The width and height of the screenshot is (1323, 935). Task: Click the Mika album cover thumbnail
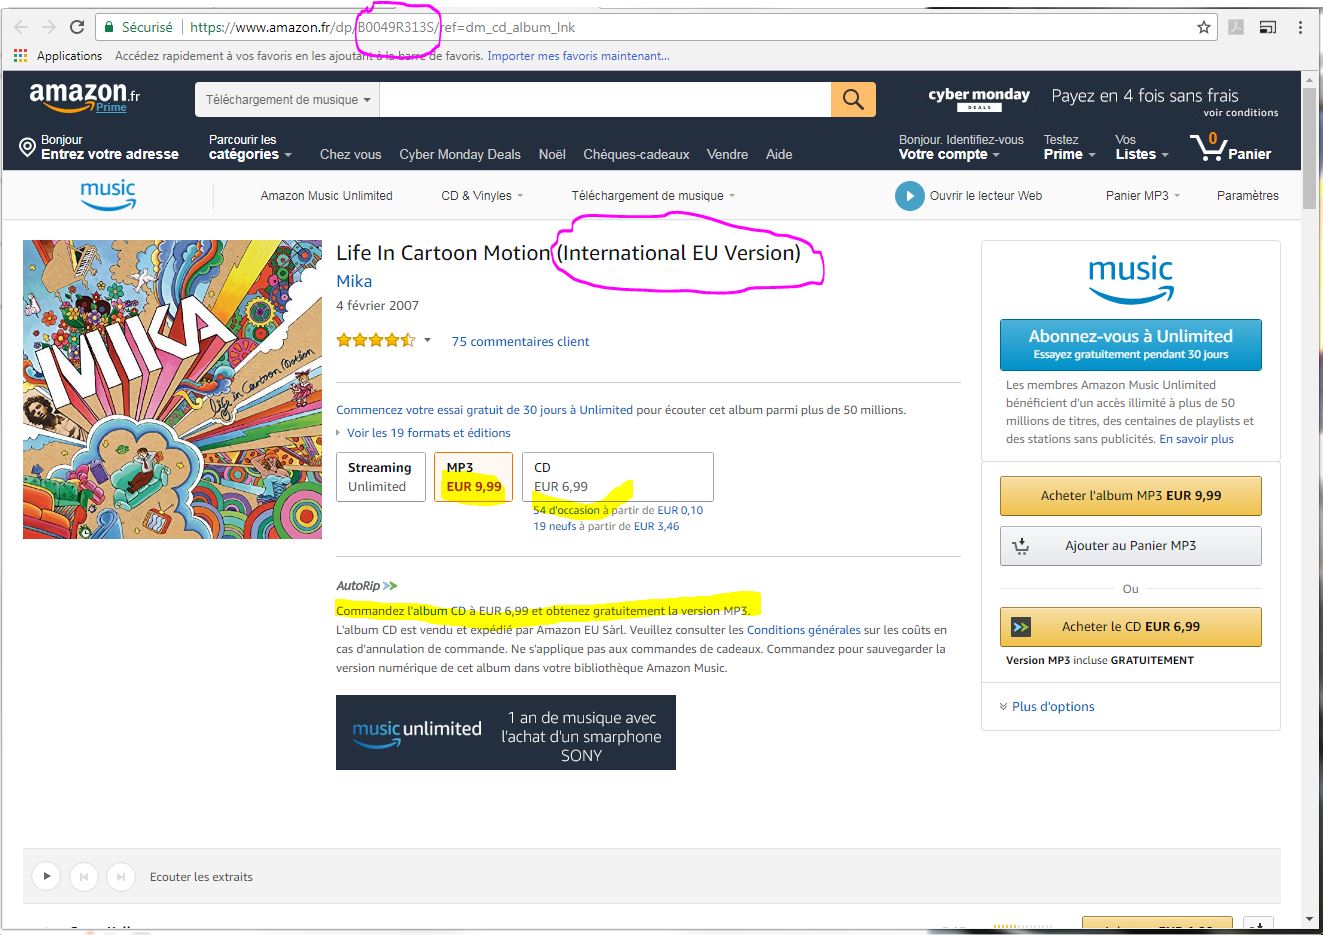[x=173, y=389]
